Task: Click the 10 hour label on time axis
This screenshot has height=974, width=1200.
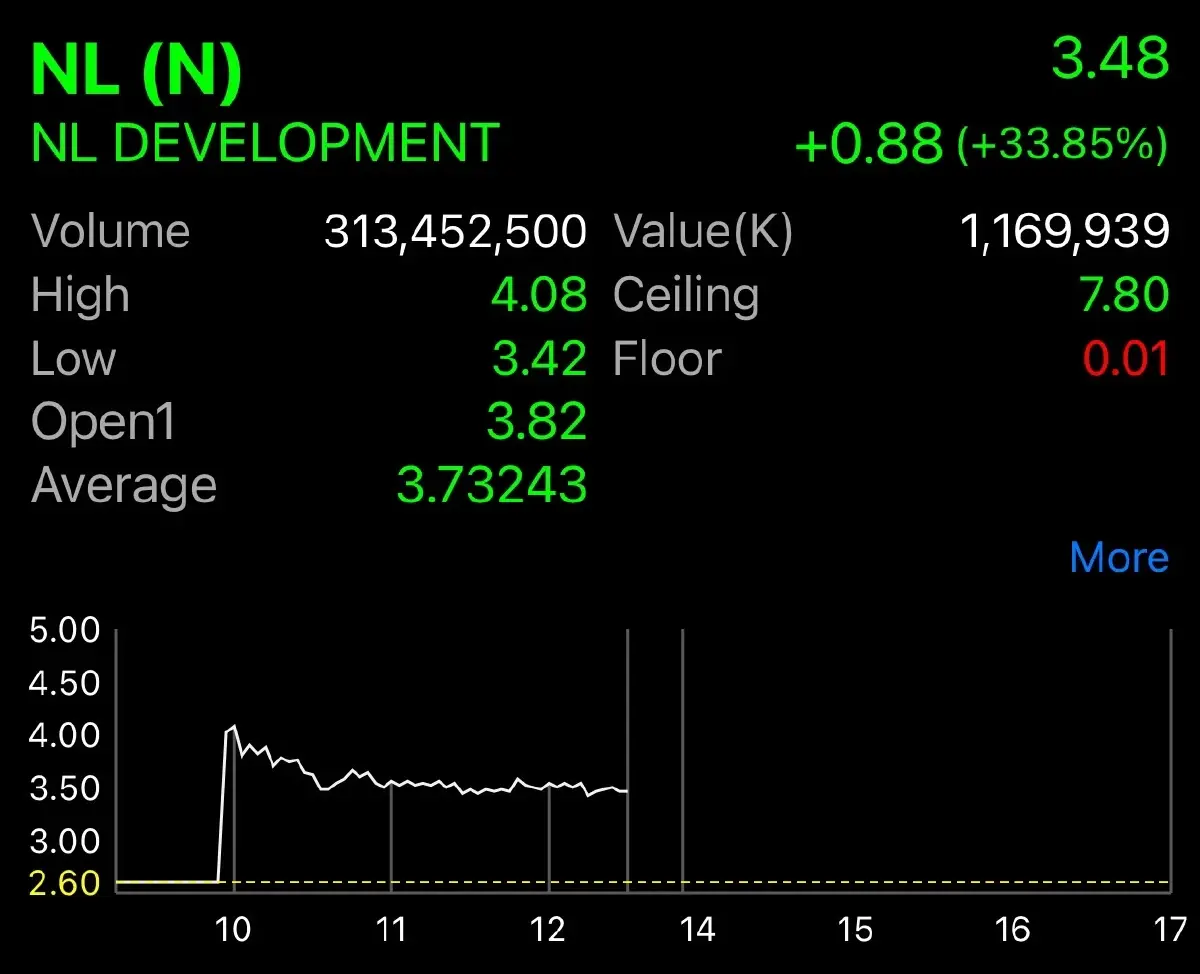Action: (x=233, y=930)
